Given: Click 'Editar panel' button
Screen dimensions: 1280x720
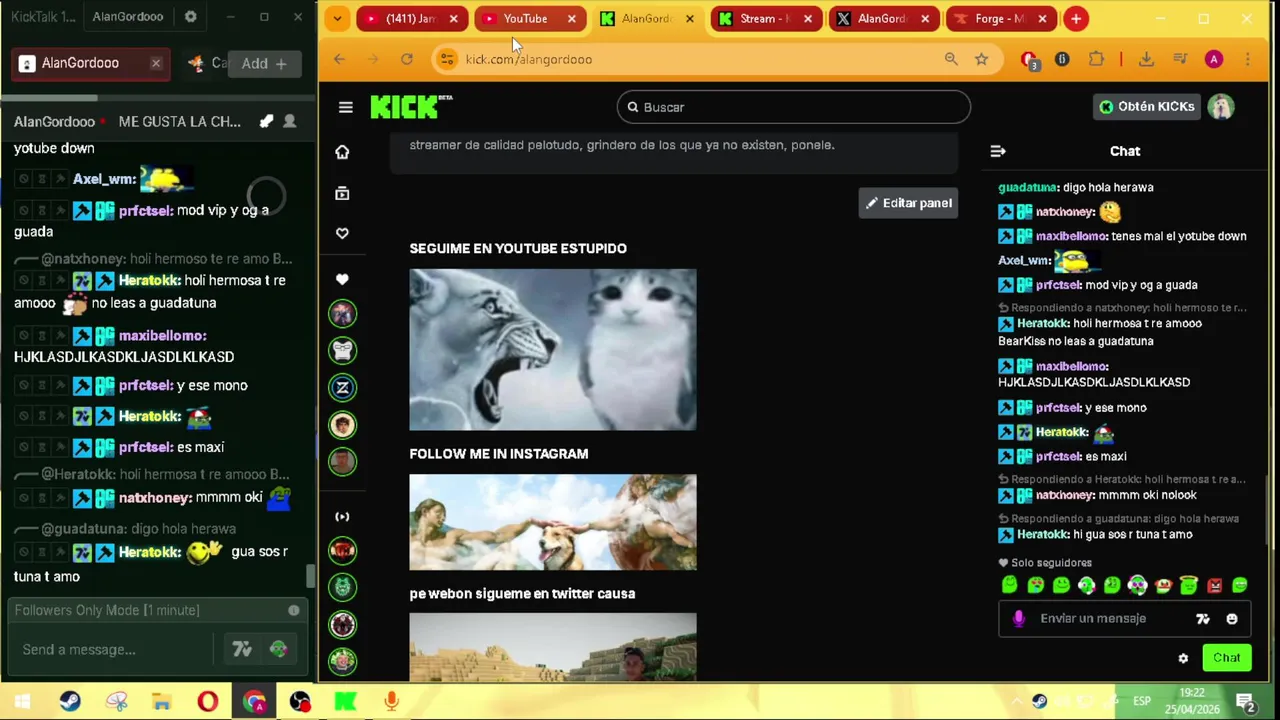Looking at the screenshot, I should [x=908, y=203].
